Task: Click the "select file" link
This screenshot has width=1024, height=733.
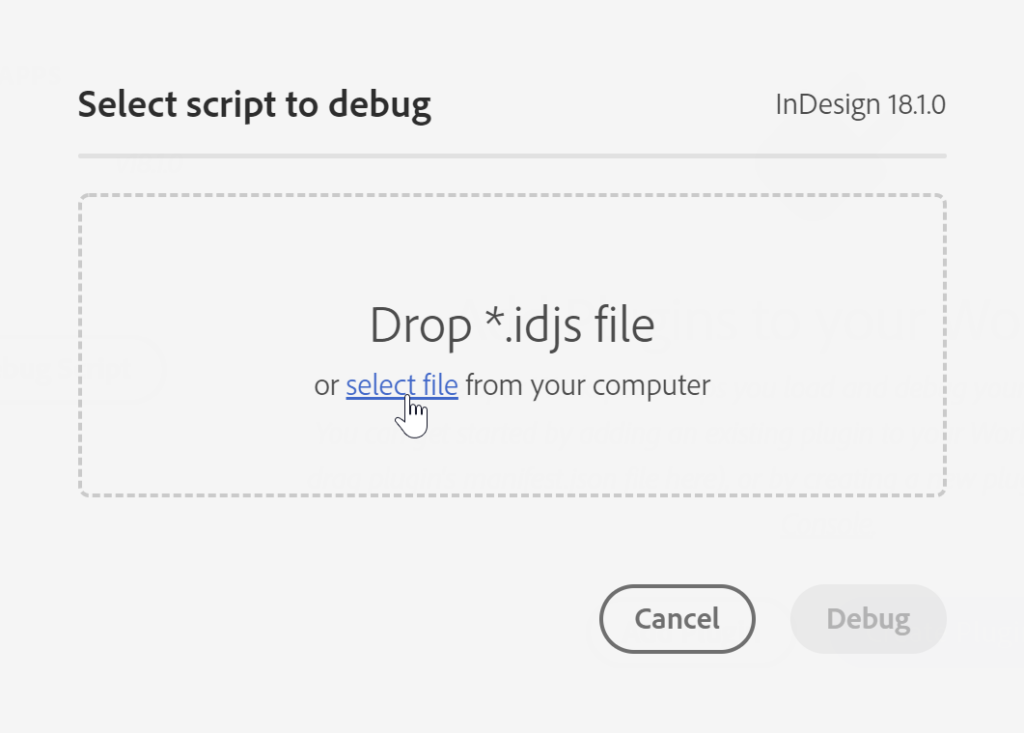Action: 402,385
